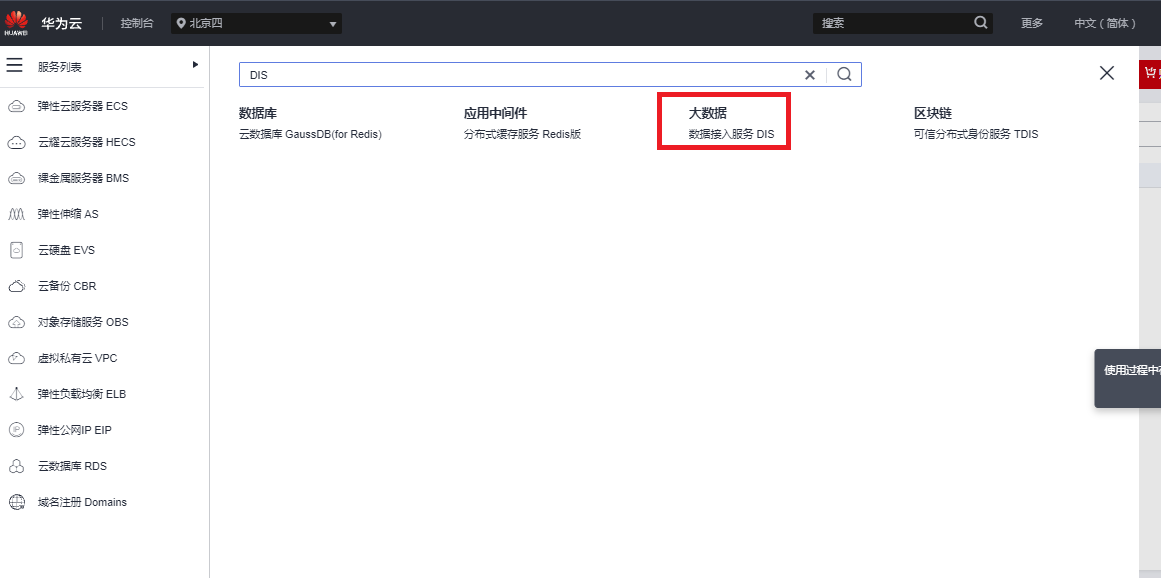Screen dimensions: 1161x578
Task: Select 虚拟私有云 VPC in sidebar
Action: [77, 358]
